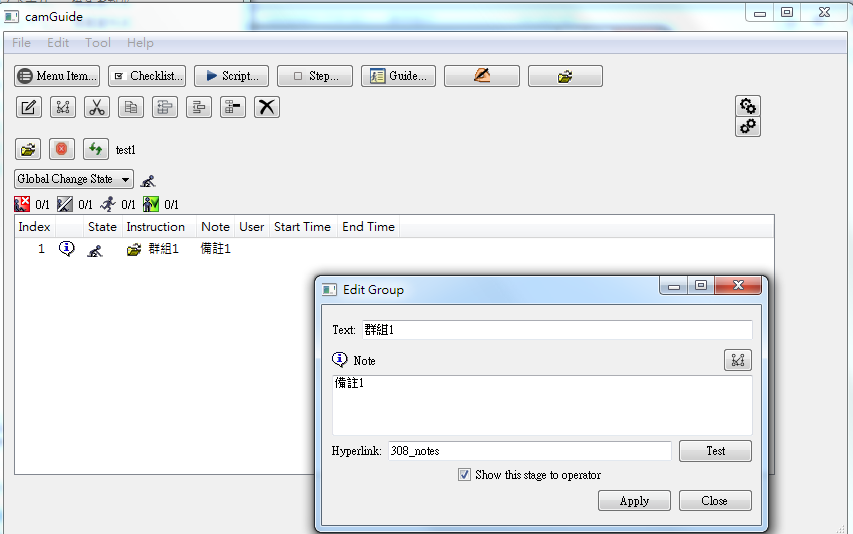Open the Checklist... button
The height and width of the screenshot is (534, 853).
147,76
